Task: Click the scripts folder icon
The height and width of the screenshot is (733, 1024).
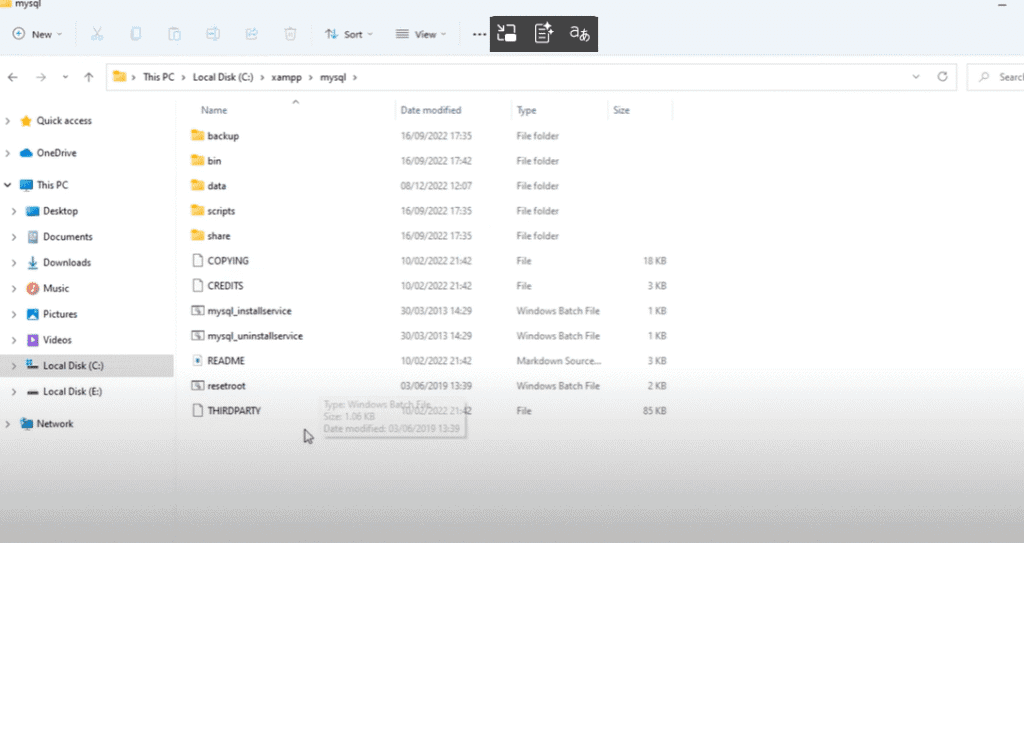Action: pos(197,210)
